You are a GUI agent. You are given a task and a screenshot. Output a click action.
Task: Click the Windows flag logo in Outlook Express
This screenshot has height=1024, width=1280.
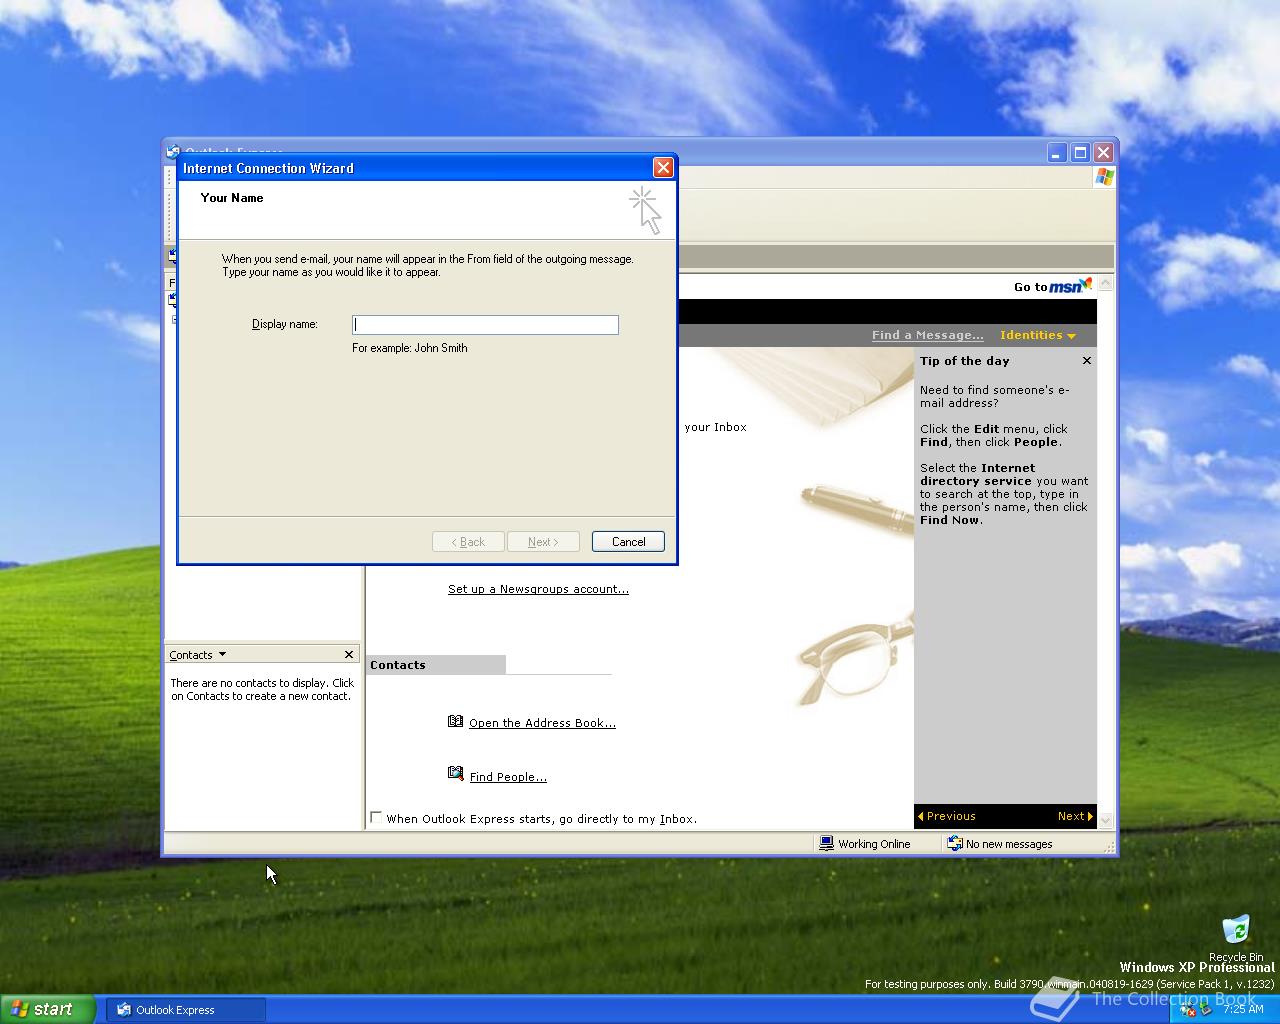tap(1104, 177)
